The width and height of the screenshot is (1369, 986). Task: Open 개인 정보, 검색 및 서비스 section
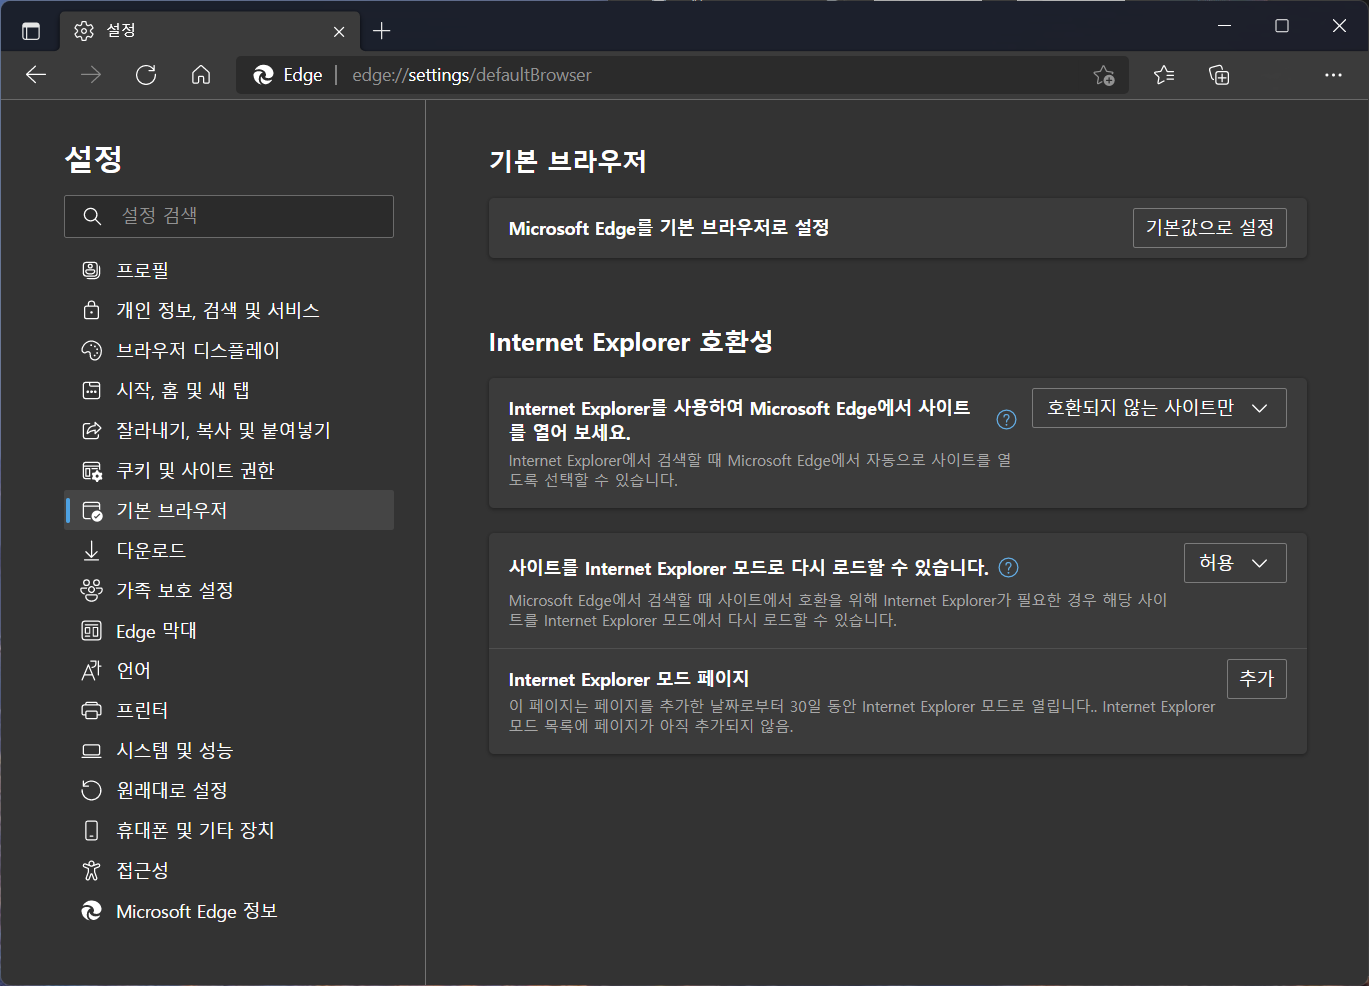[x=229, y=310]
